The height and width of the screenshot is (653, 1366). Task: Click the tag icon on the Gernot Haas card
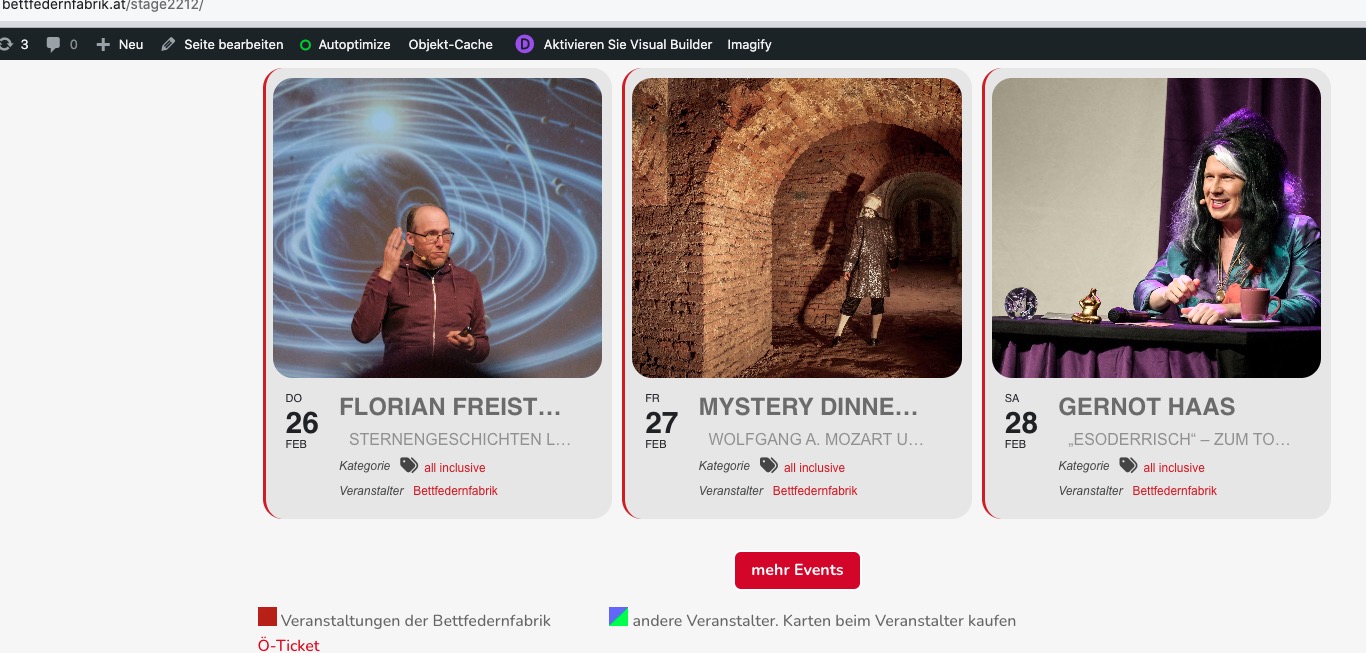tap(1128, 465)
